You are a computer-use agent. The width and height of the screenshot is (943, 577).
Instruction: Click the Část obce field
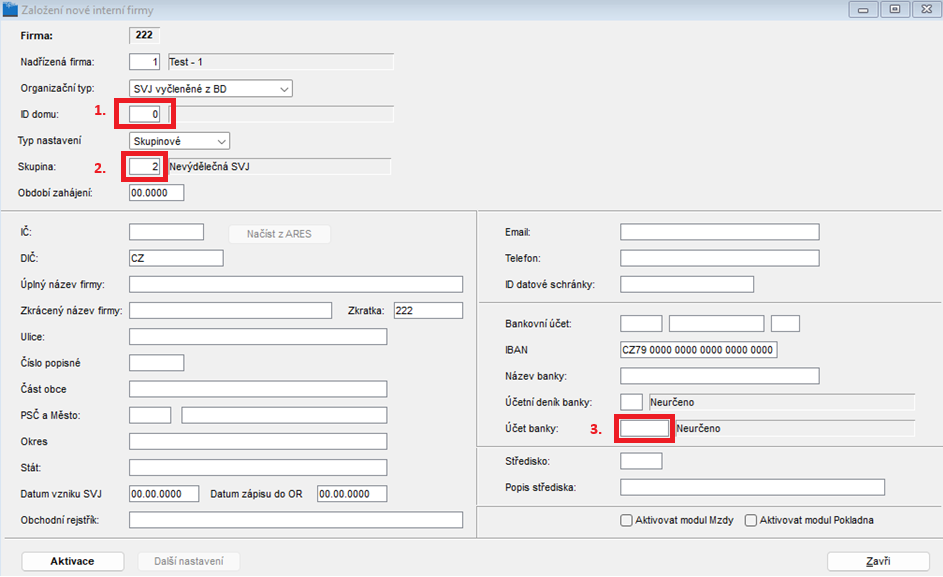(258, 389)
